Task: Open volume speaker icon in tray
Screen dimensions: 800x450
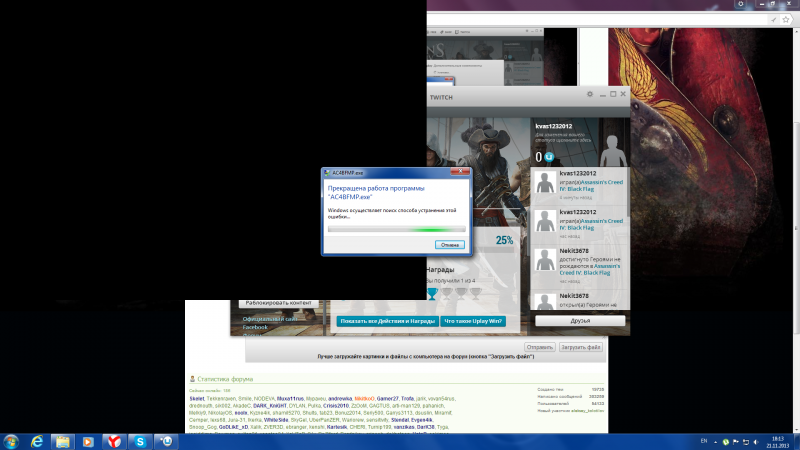Action: pyautogui.click(x=756, y=442)
